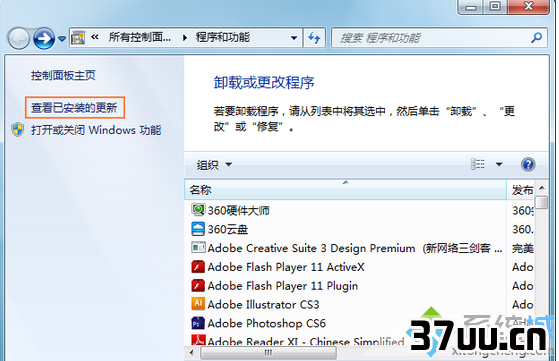Select the 360硬件大师 row text

point(239,211)
